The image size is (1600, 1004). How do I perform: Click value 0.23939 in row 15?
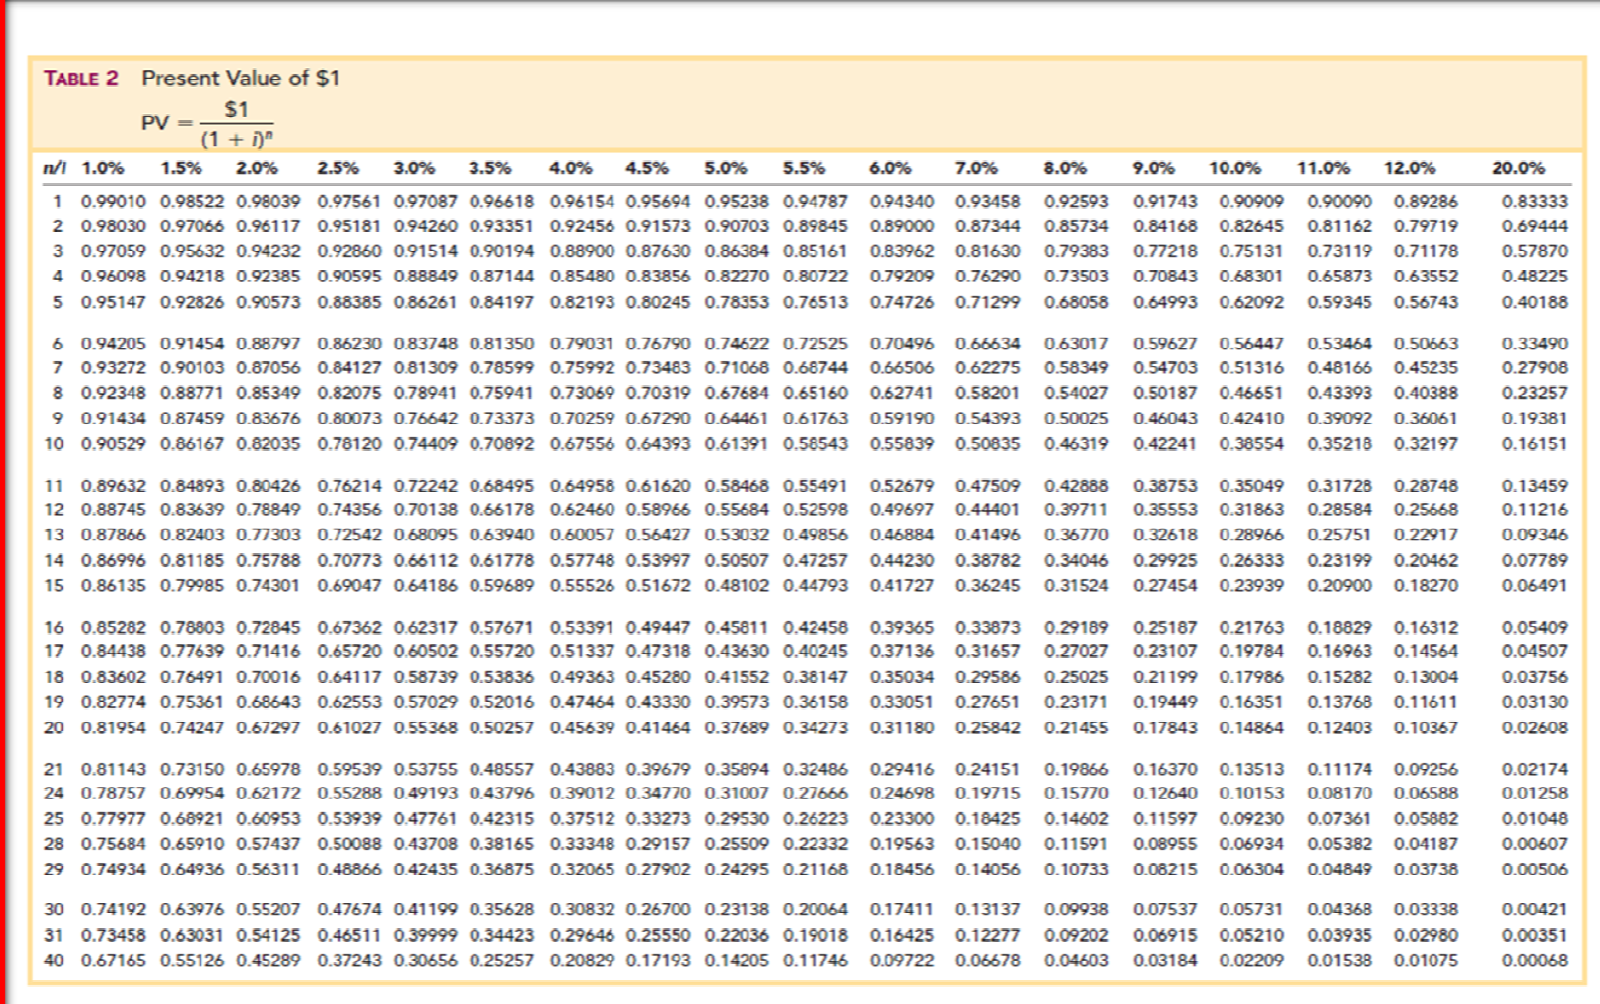pos(1251,585)
